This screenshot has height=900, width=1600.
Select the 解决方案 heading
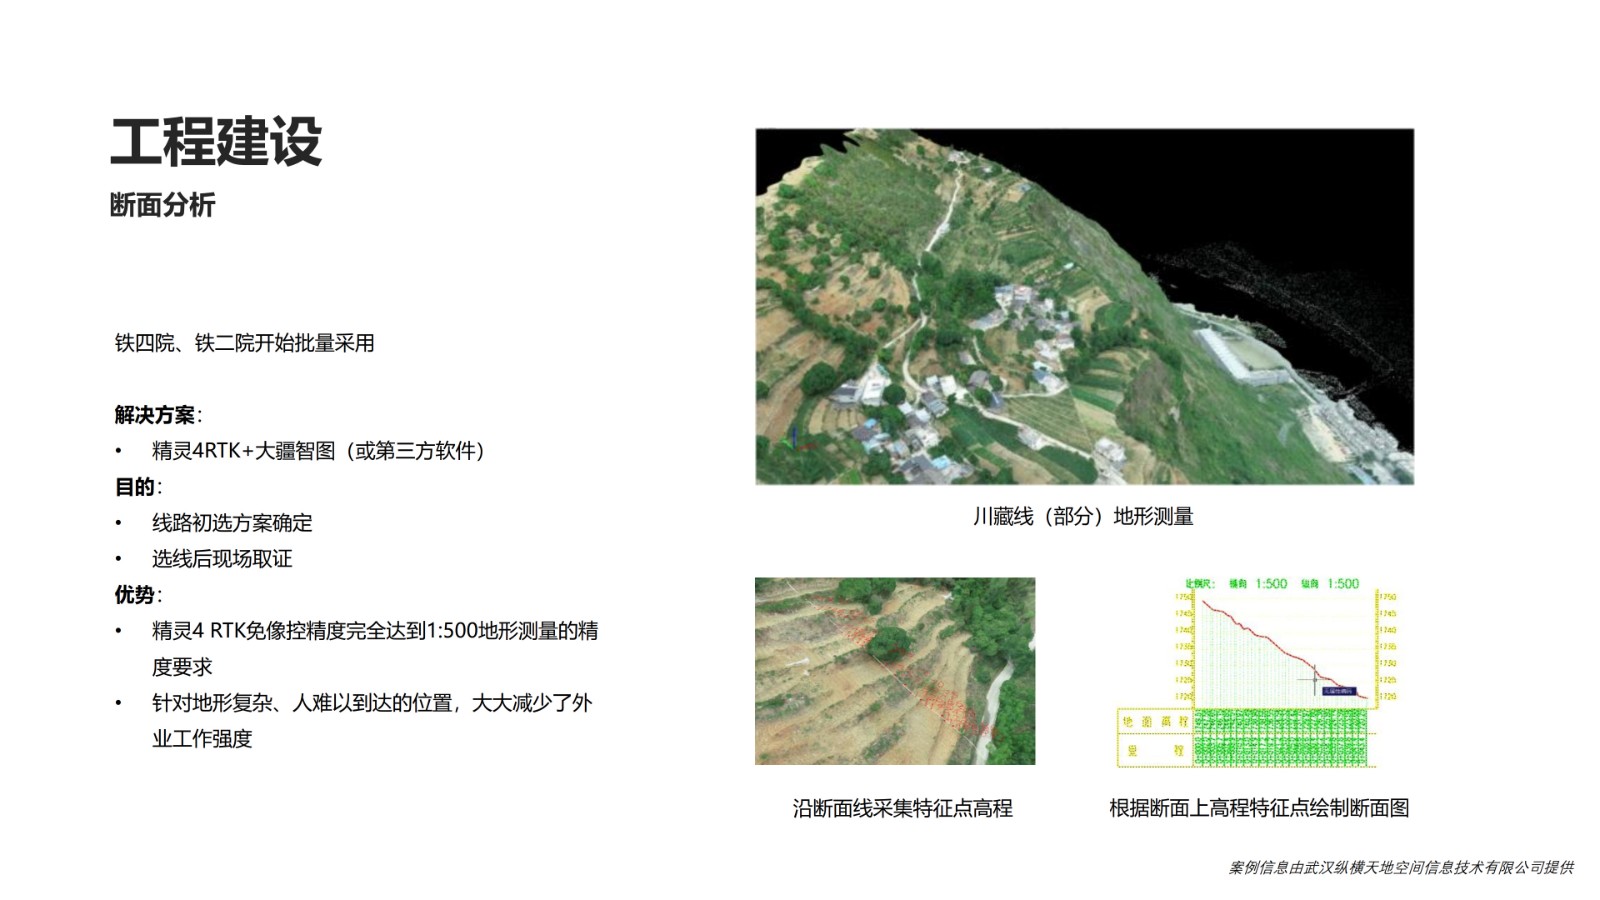155,415
